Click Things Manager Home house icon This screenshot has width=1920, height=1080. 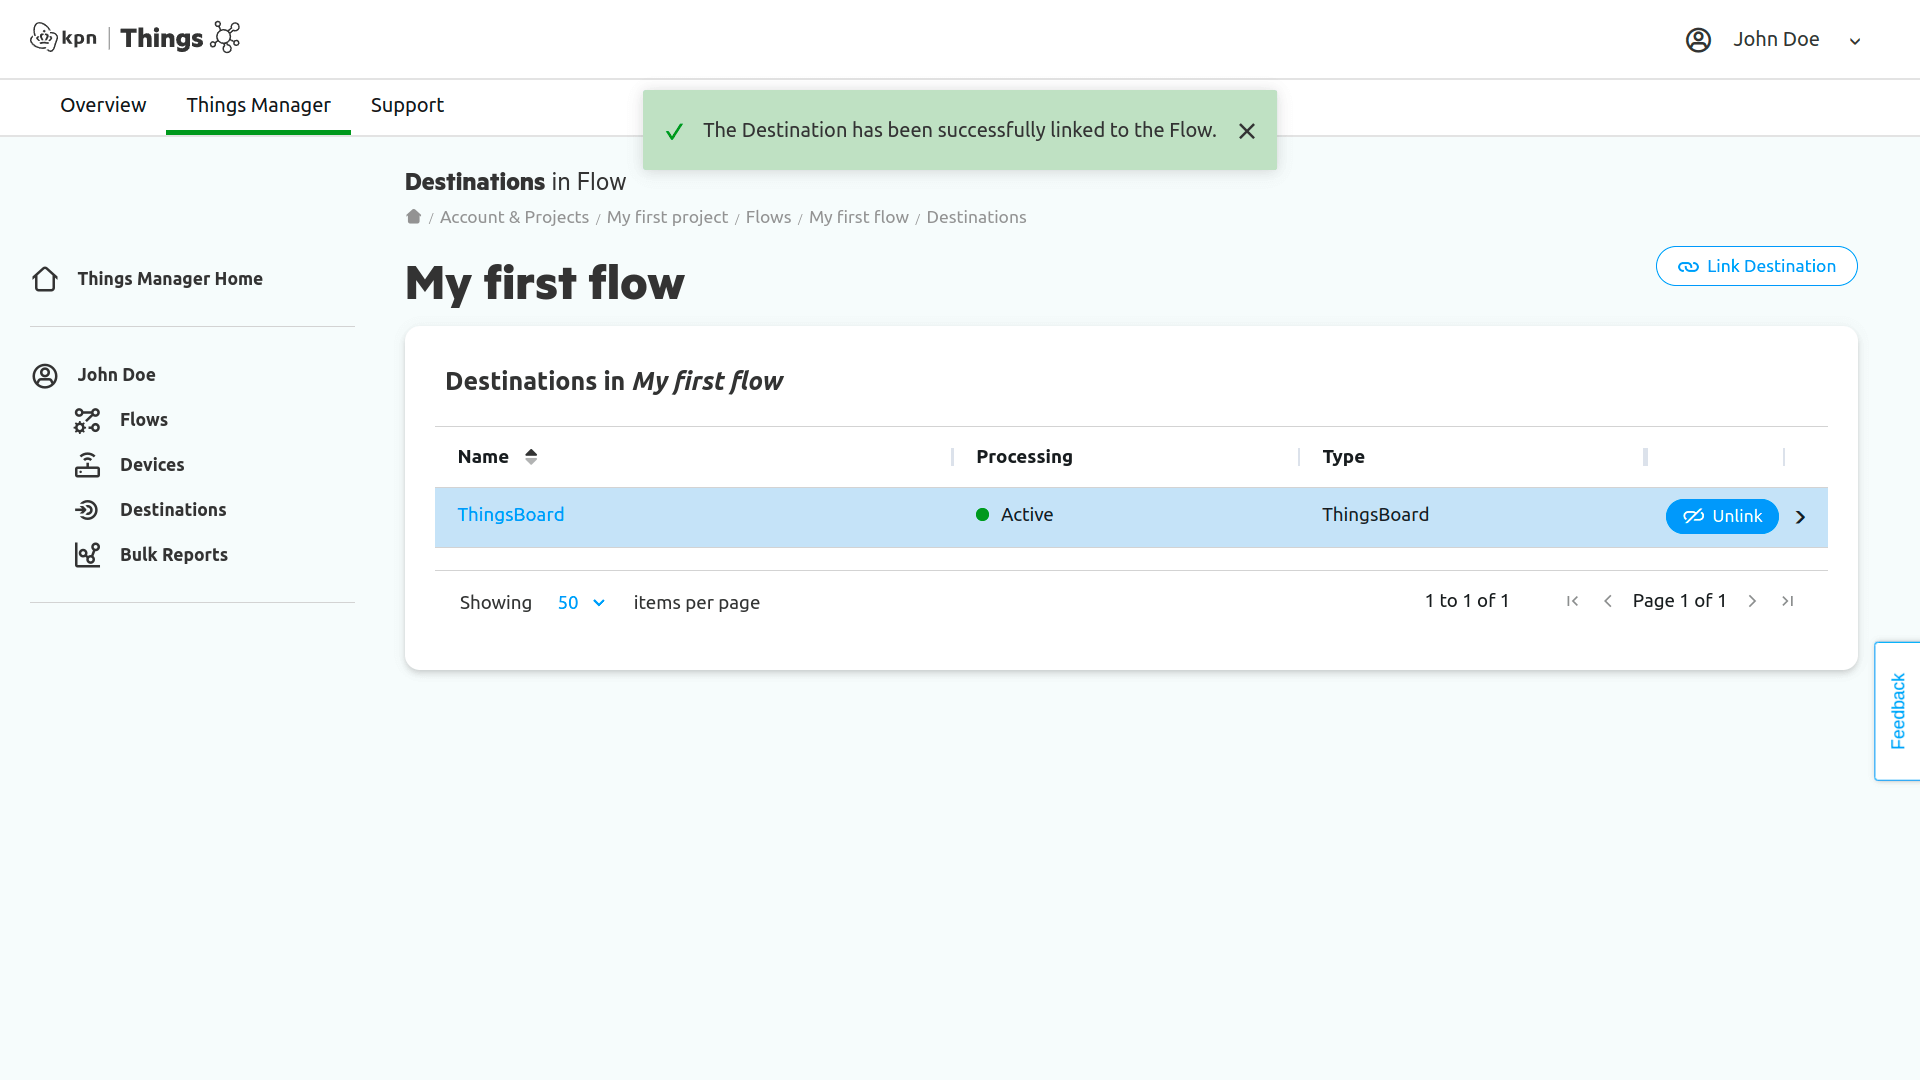coord(45,279)
